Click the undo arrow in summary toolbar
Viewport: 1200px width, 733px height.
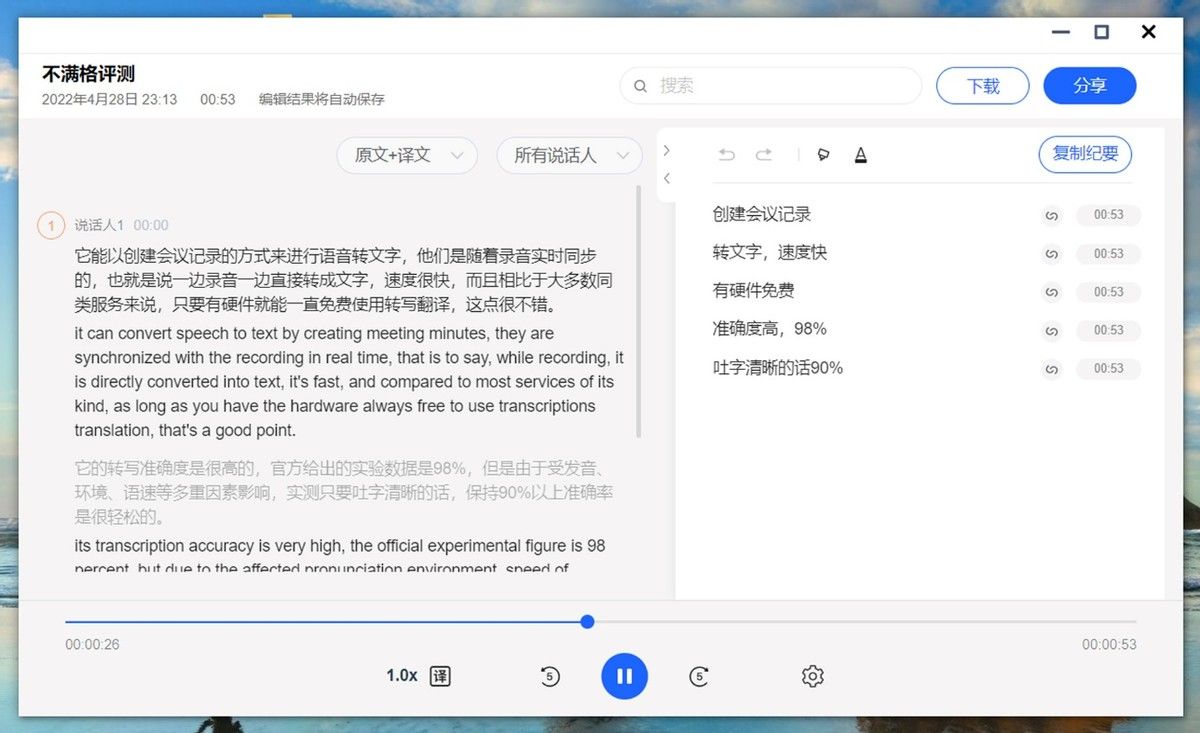[x=727, y=155]
